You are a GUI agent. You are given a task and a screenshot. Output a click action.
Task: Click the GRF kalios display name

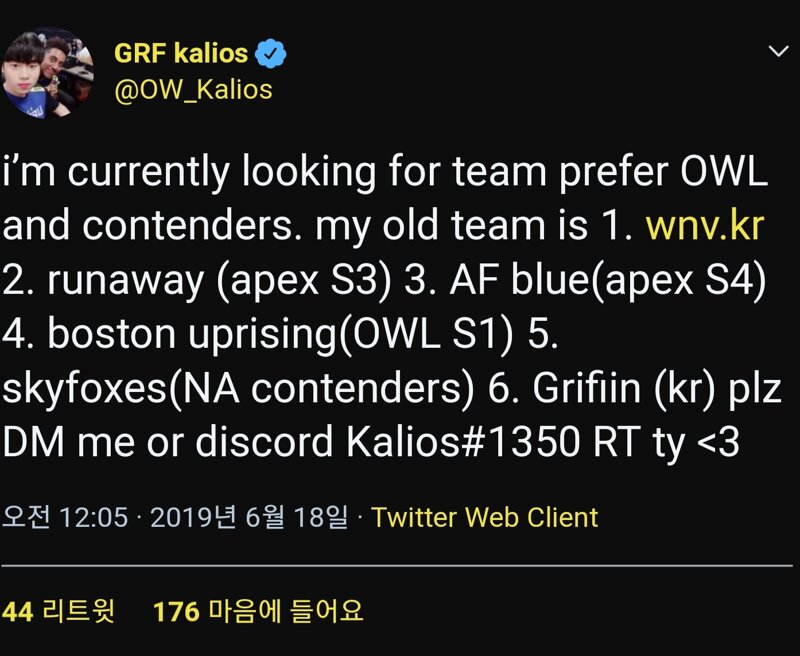pos(181,53)
